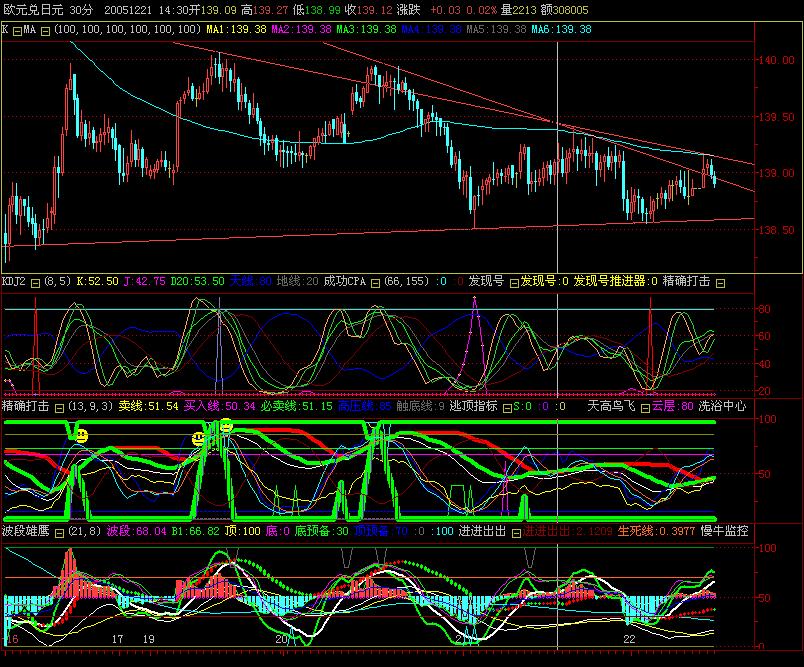Click the box icon after KDJ2
The height and width of the screenshot is (667, 804).
(35, 283)
